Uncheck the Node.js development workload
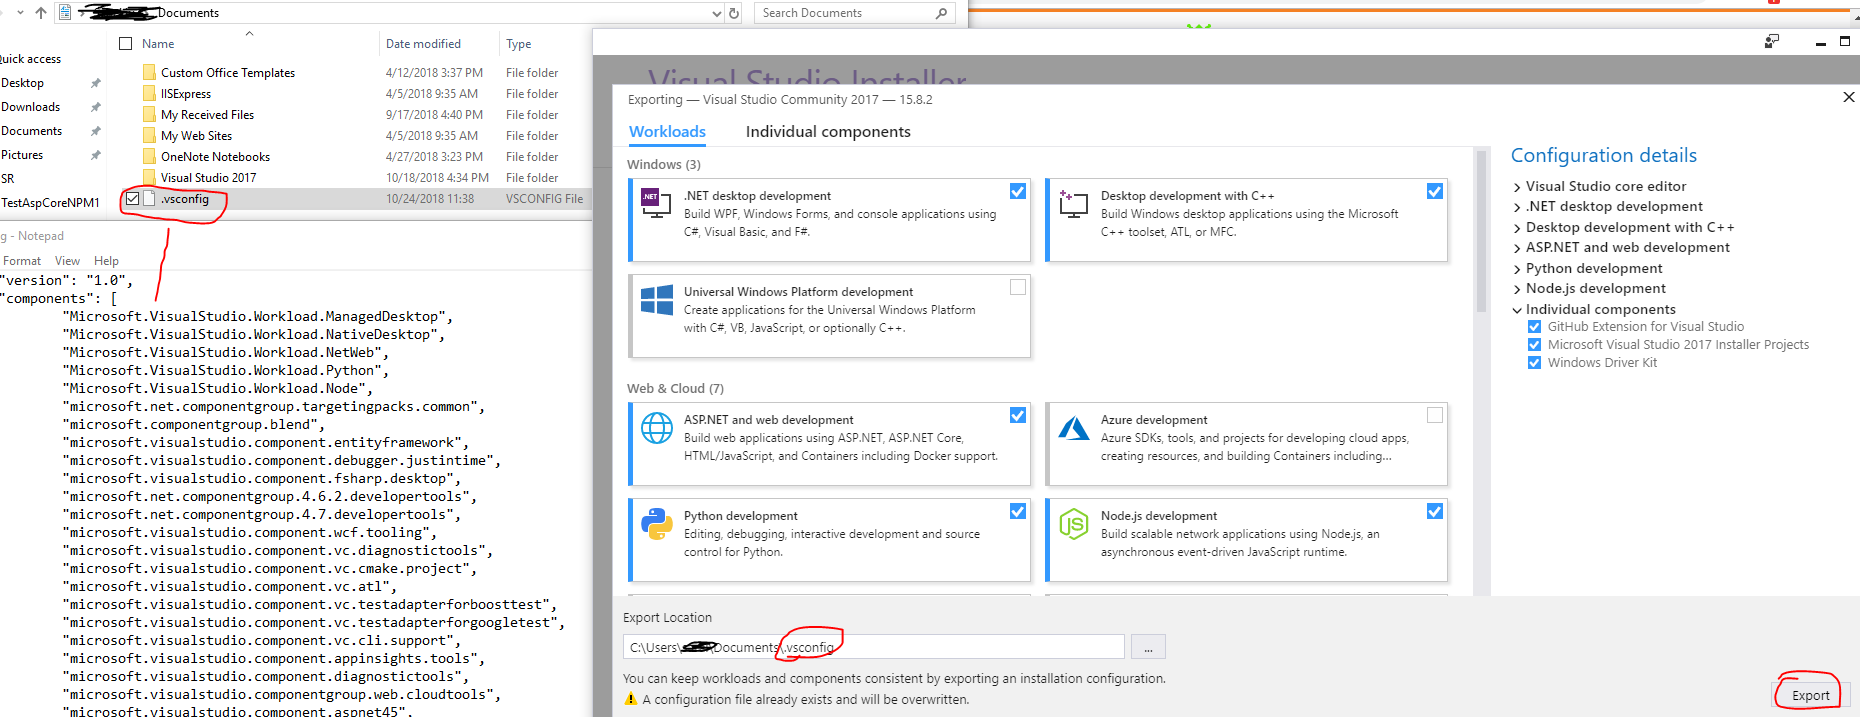The height and width of the screenshot is (717, 1860). pyautogui.click(x=1435, y=511)
